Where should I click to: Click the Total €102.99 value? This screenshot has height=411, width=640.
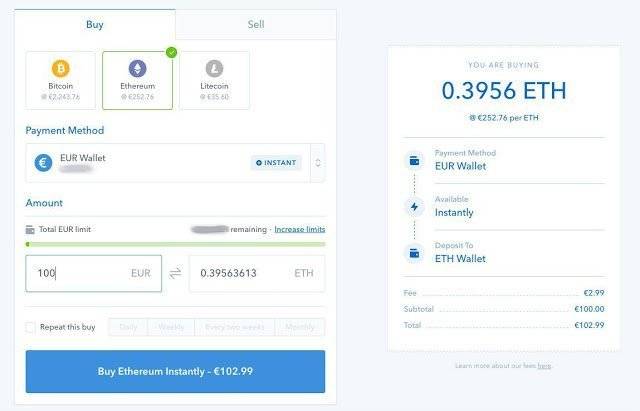[x=589, y=325]
